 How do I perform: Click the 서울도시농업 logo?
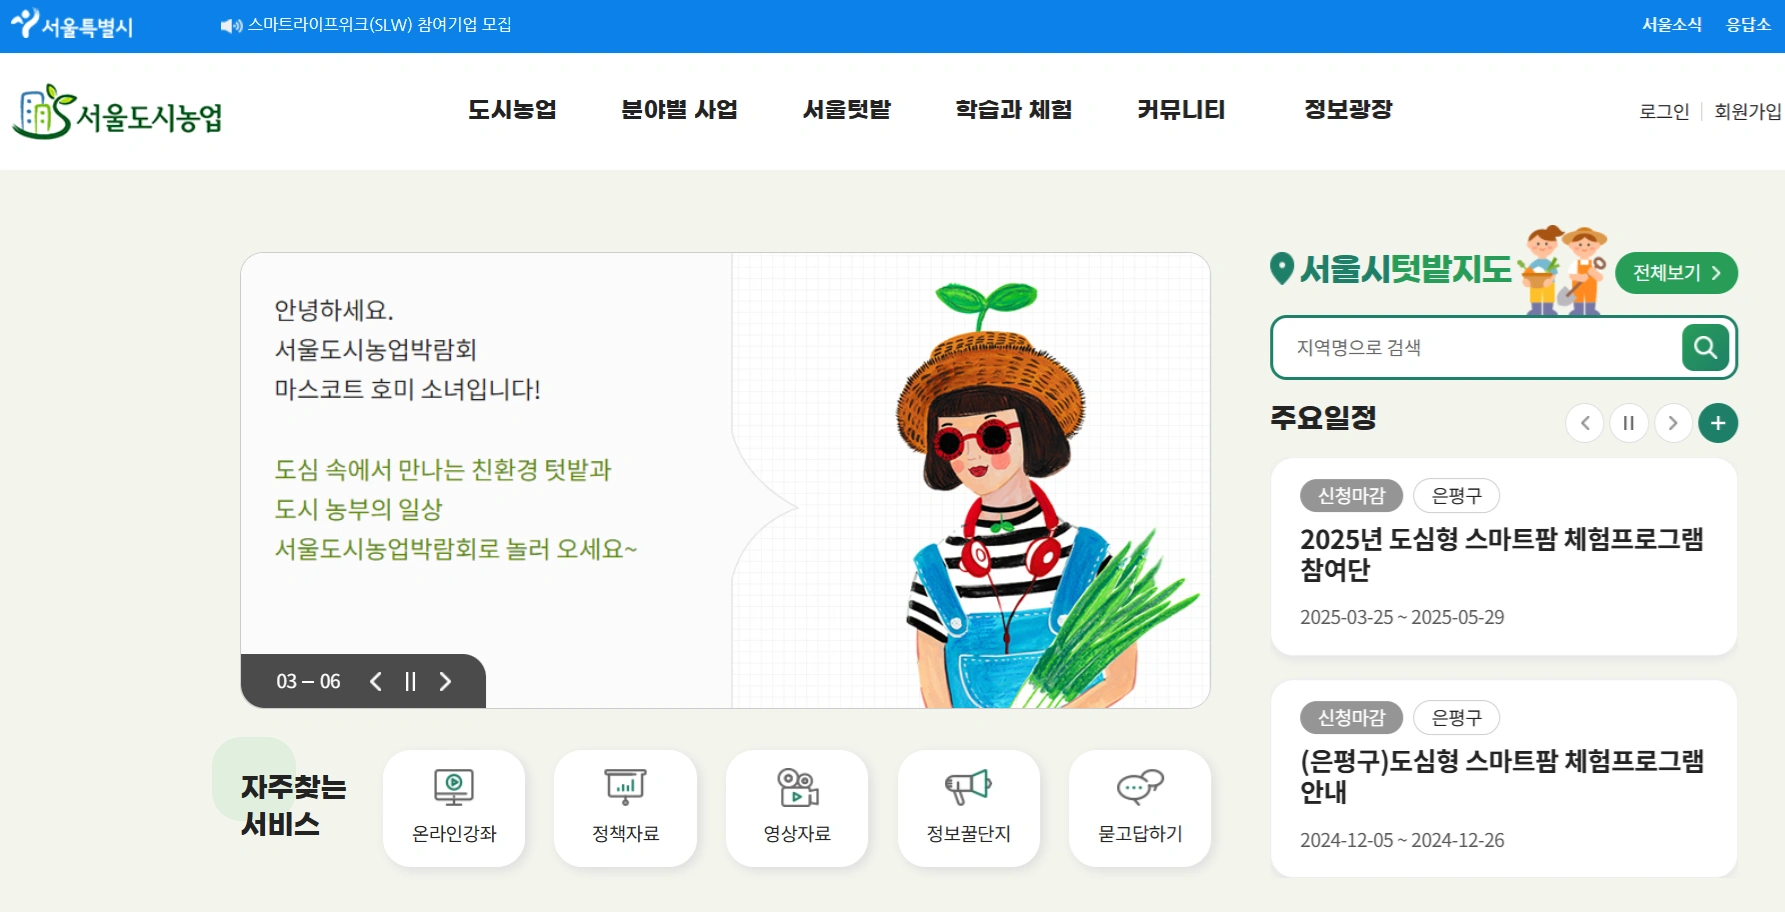[x=118, y=112]
